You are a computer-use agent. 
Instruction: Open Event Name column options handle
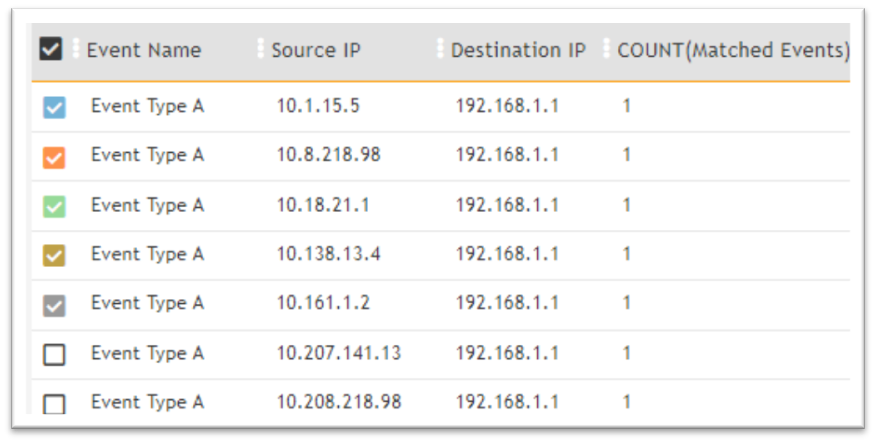pyautogui.click(x=77, y=49)
